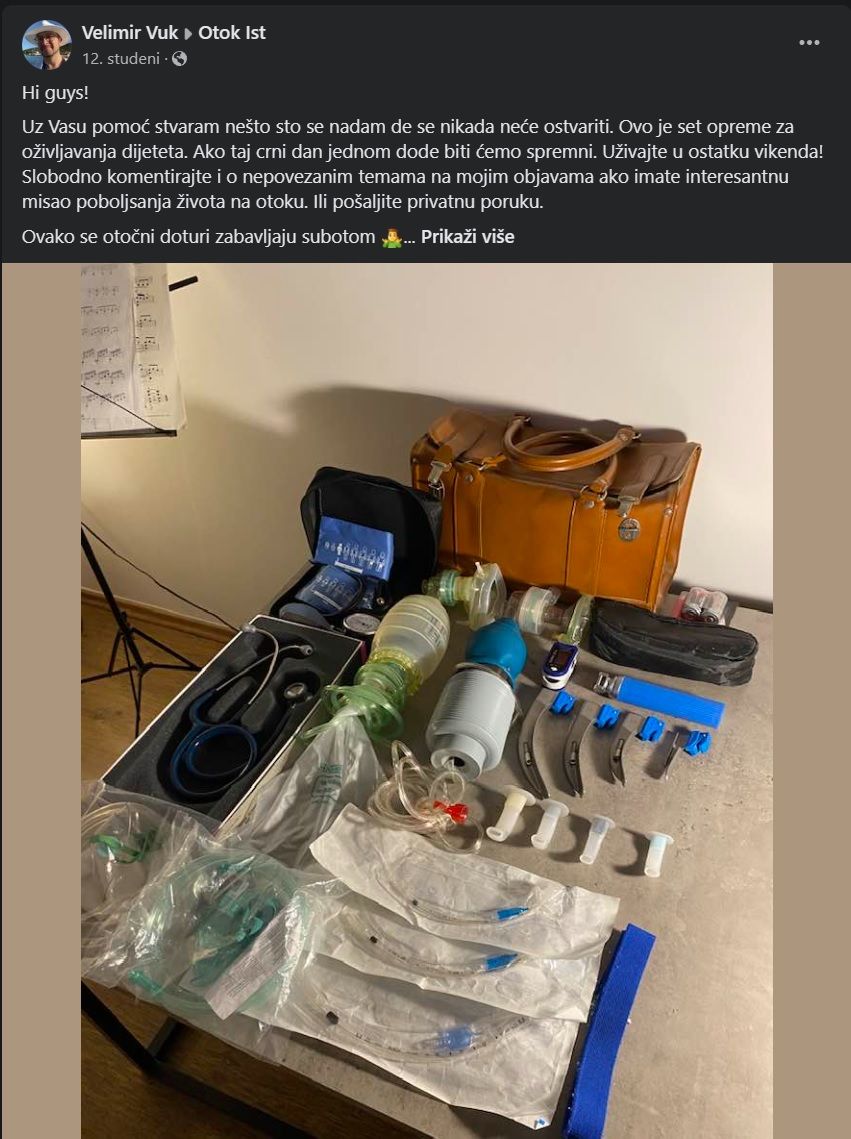Image resolution: width=851 pixels, height=1139 pixels.
Task: Open the post timestamp 12. studeni
Action: point(121,59)
